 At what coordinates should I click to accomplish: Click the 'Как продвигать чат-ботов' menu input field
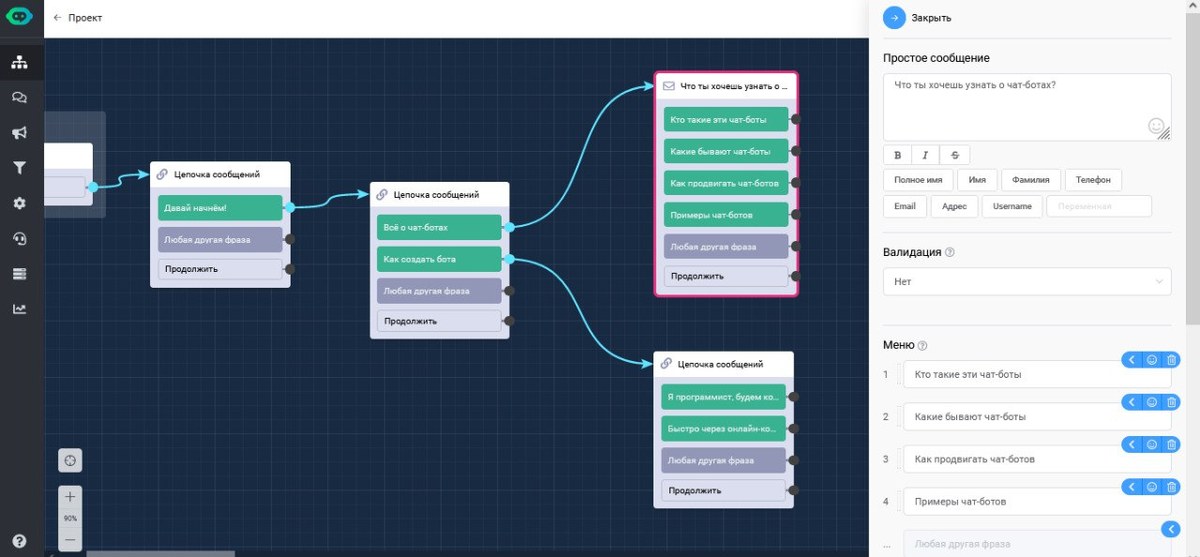tap(1010, 459)
